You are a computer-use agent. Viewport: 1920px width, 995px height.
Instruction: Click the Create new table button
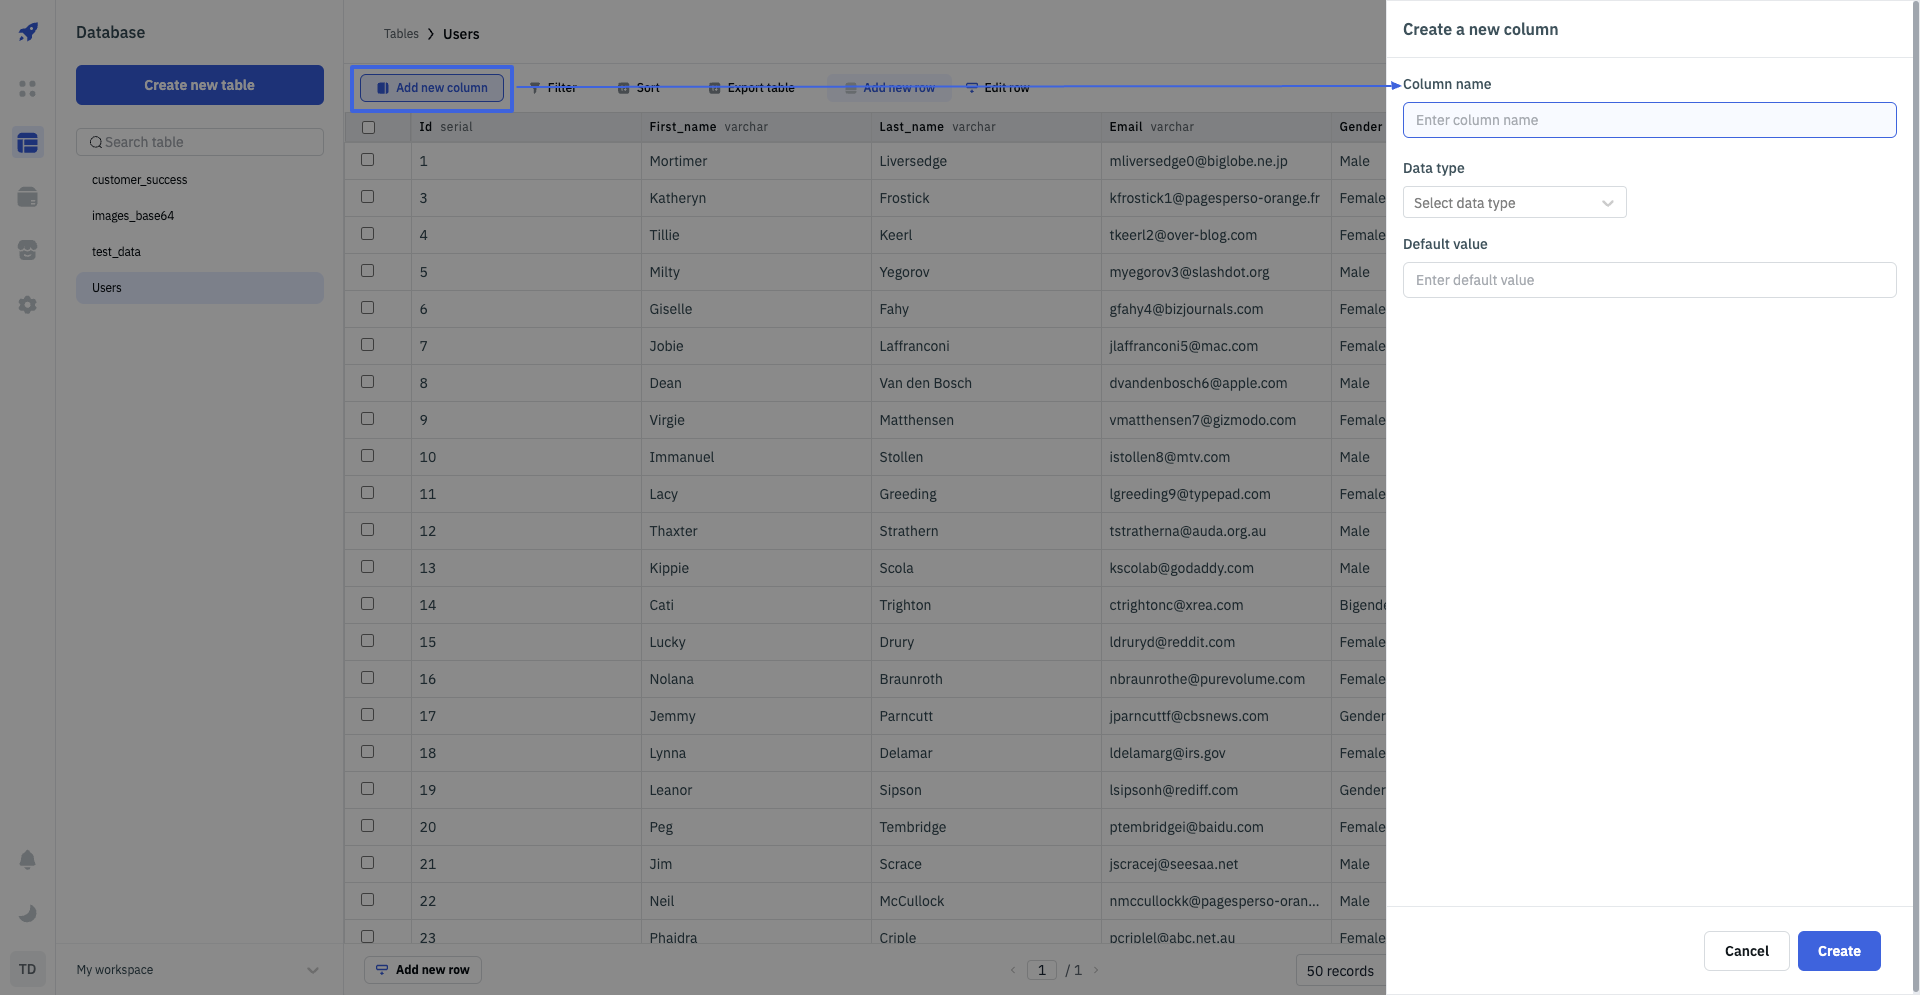point(200,85)
